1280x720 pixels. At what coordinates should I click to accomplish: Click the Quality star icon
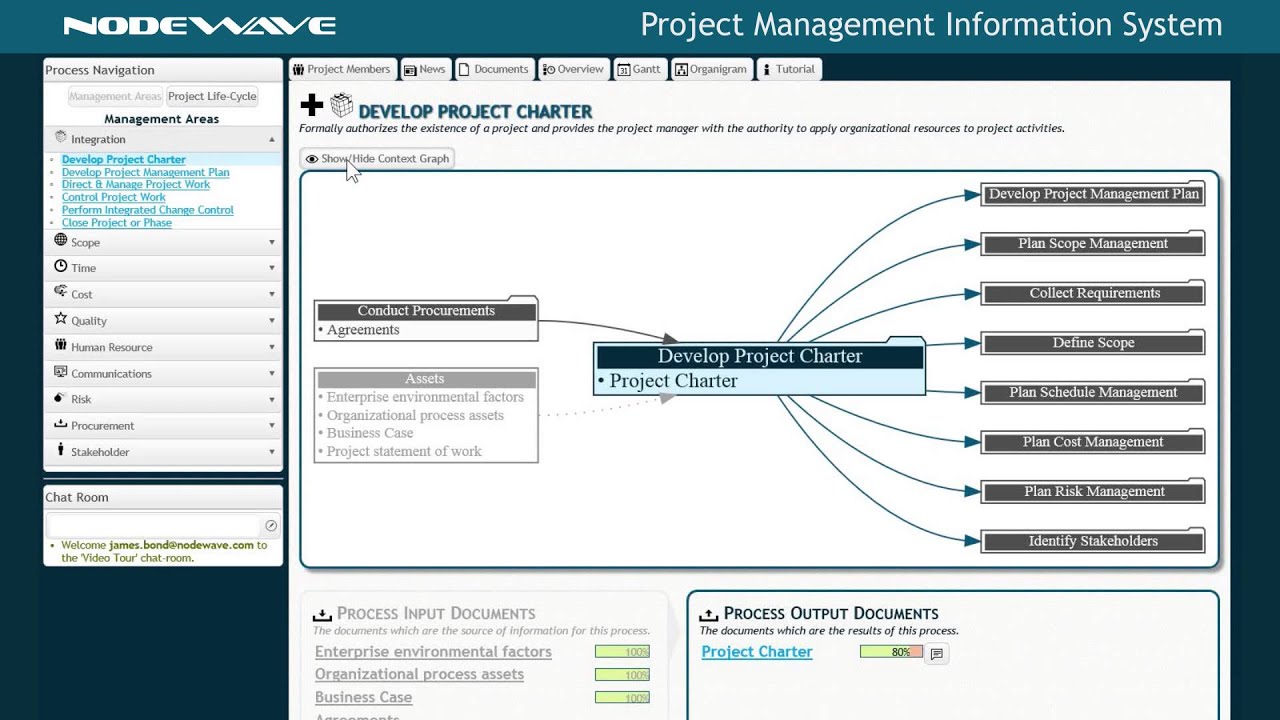point(61,319)
